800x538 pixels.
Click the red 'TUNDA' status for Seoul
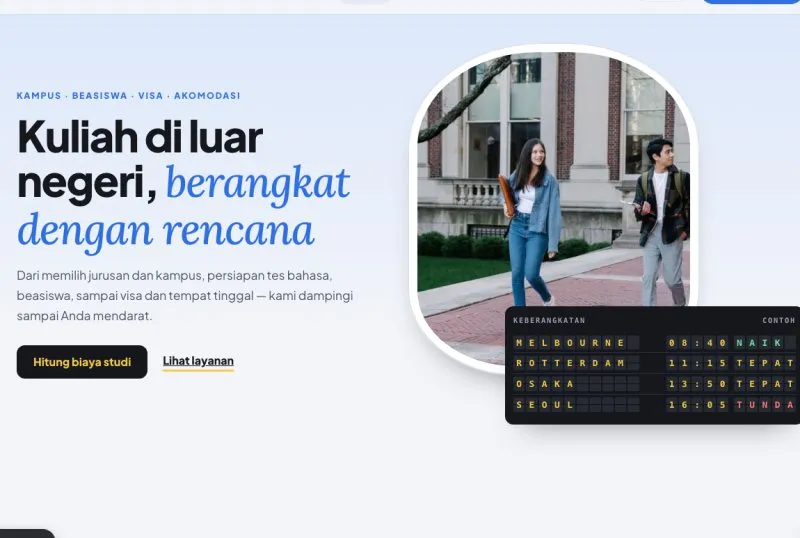tap(765, 405)
